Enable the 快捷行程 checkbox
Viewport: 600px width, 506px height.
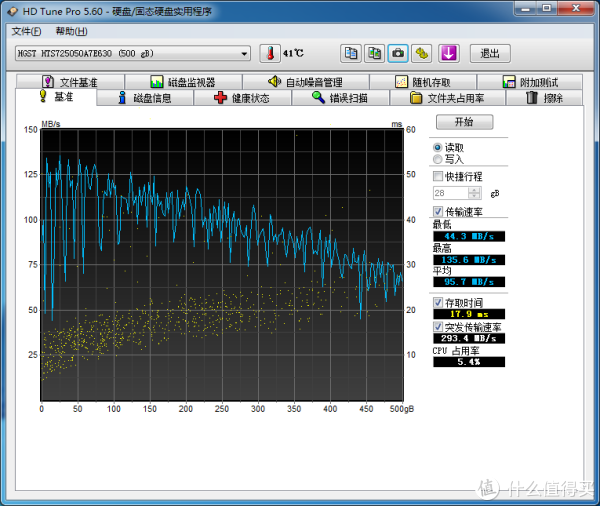[x=438, y=176]
